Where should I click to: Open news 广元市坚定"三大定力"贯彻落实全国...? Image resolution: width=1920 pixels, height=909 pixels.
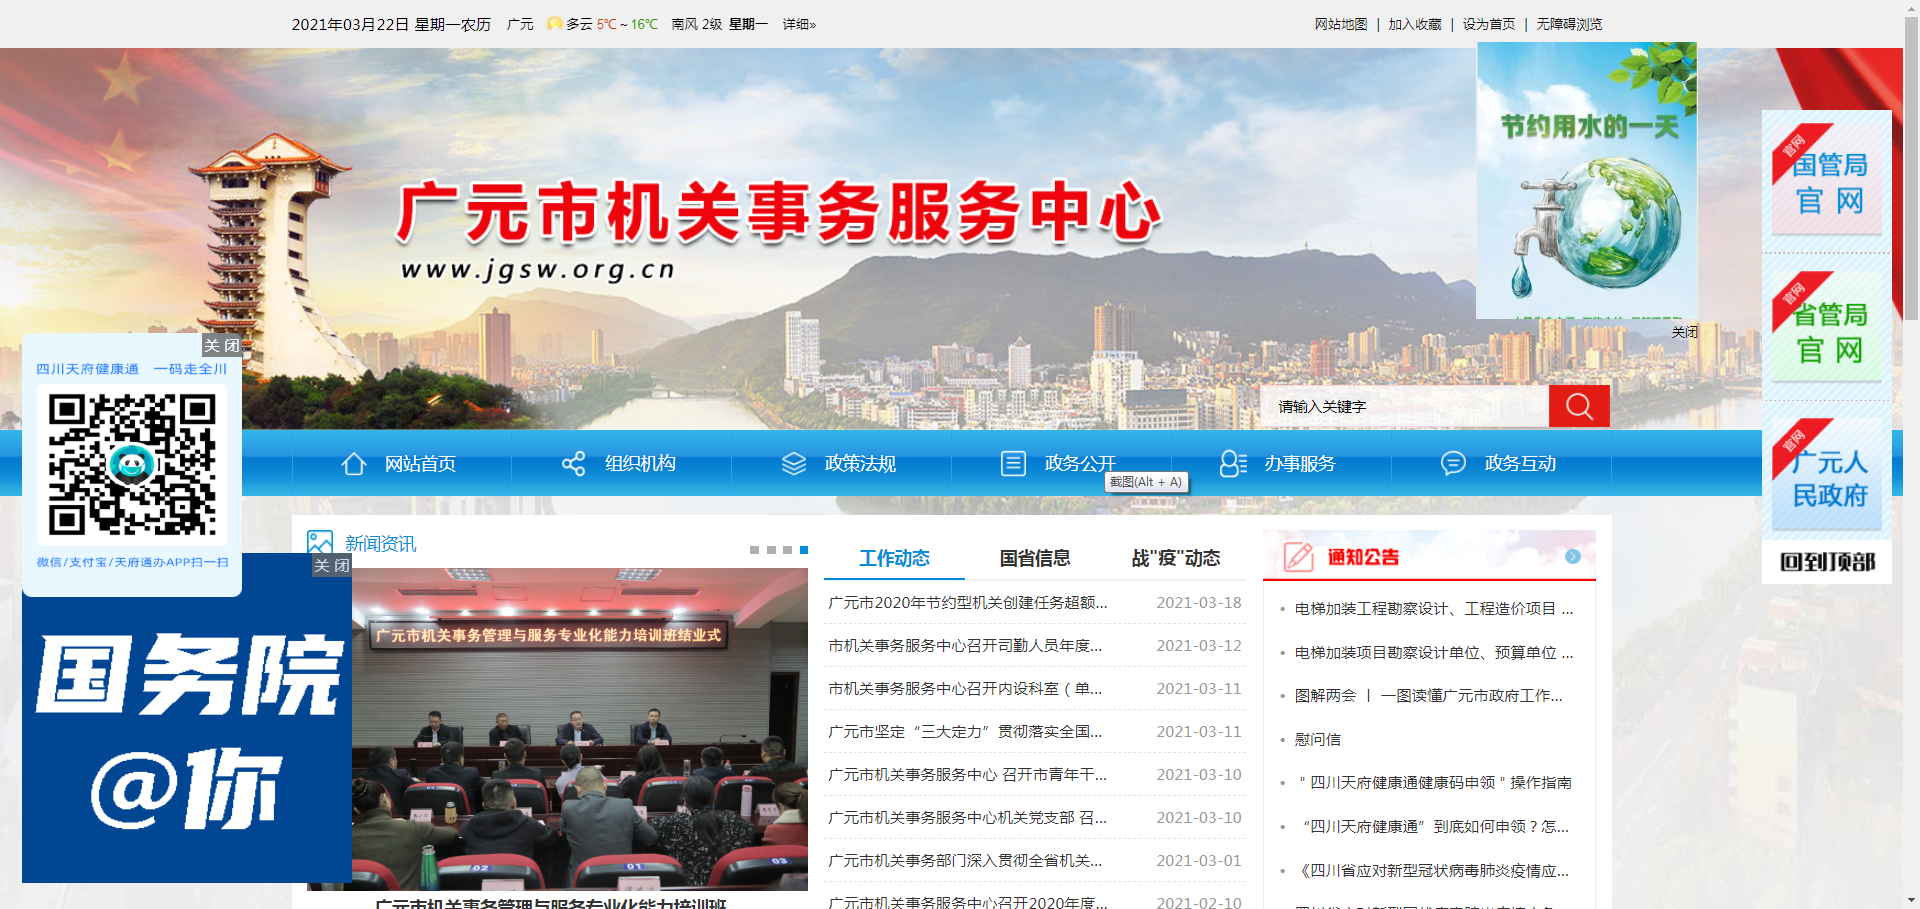point(965,731)
